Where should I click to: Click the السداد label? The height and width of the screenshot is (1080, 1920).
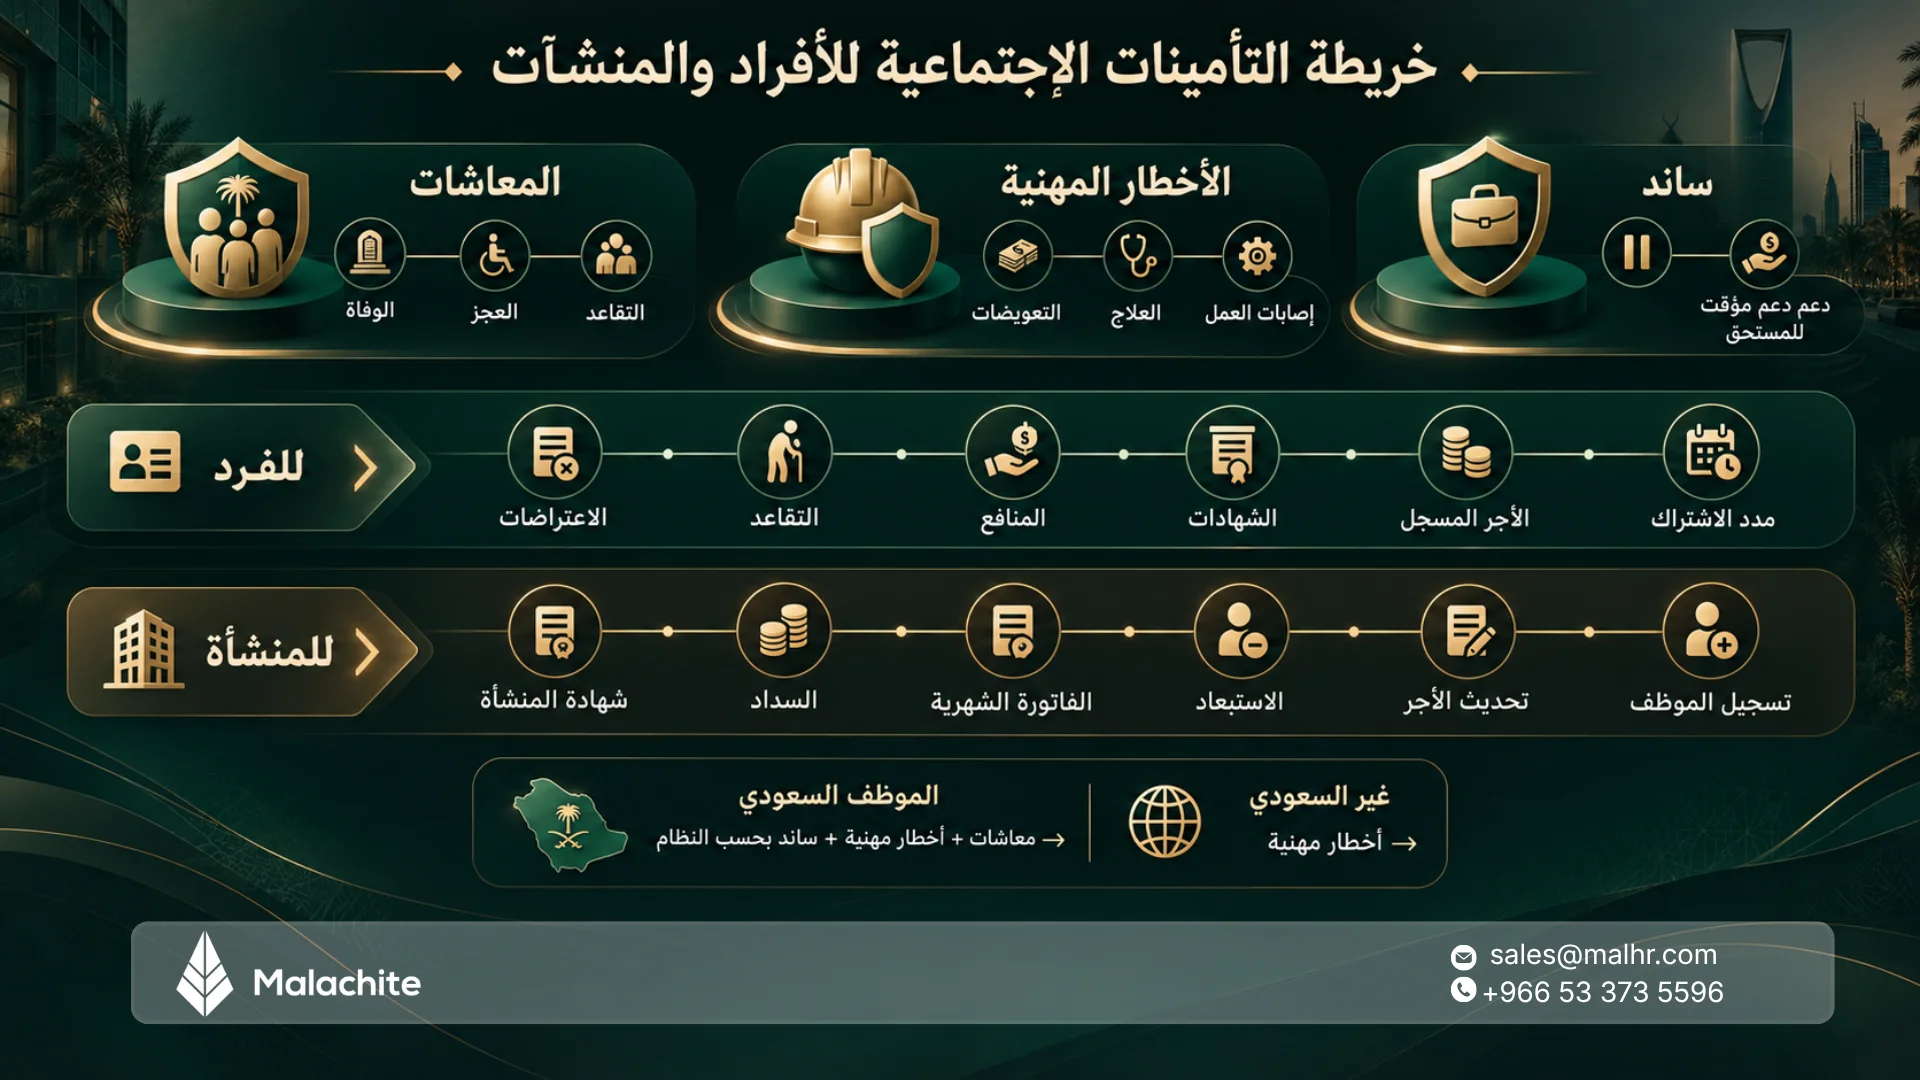[x=784, y=700]
